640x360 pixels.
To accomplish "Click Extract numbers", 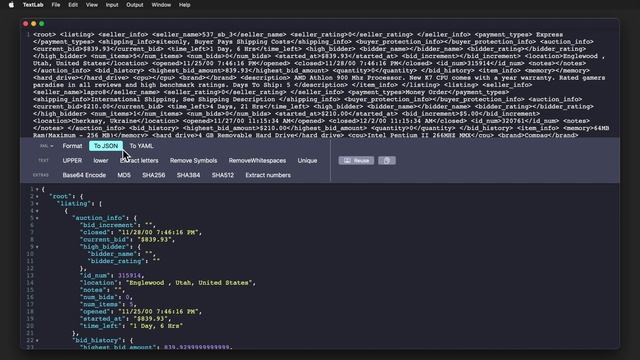I will pos(268,175).
